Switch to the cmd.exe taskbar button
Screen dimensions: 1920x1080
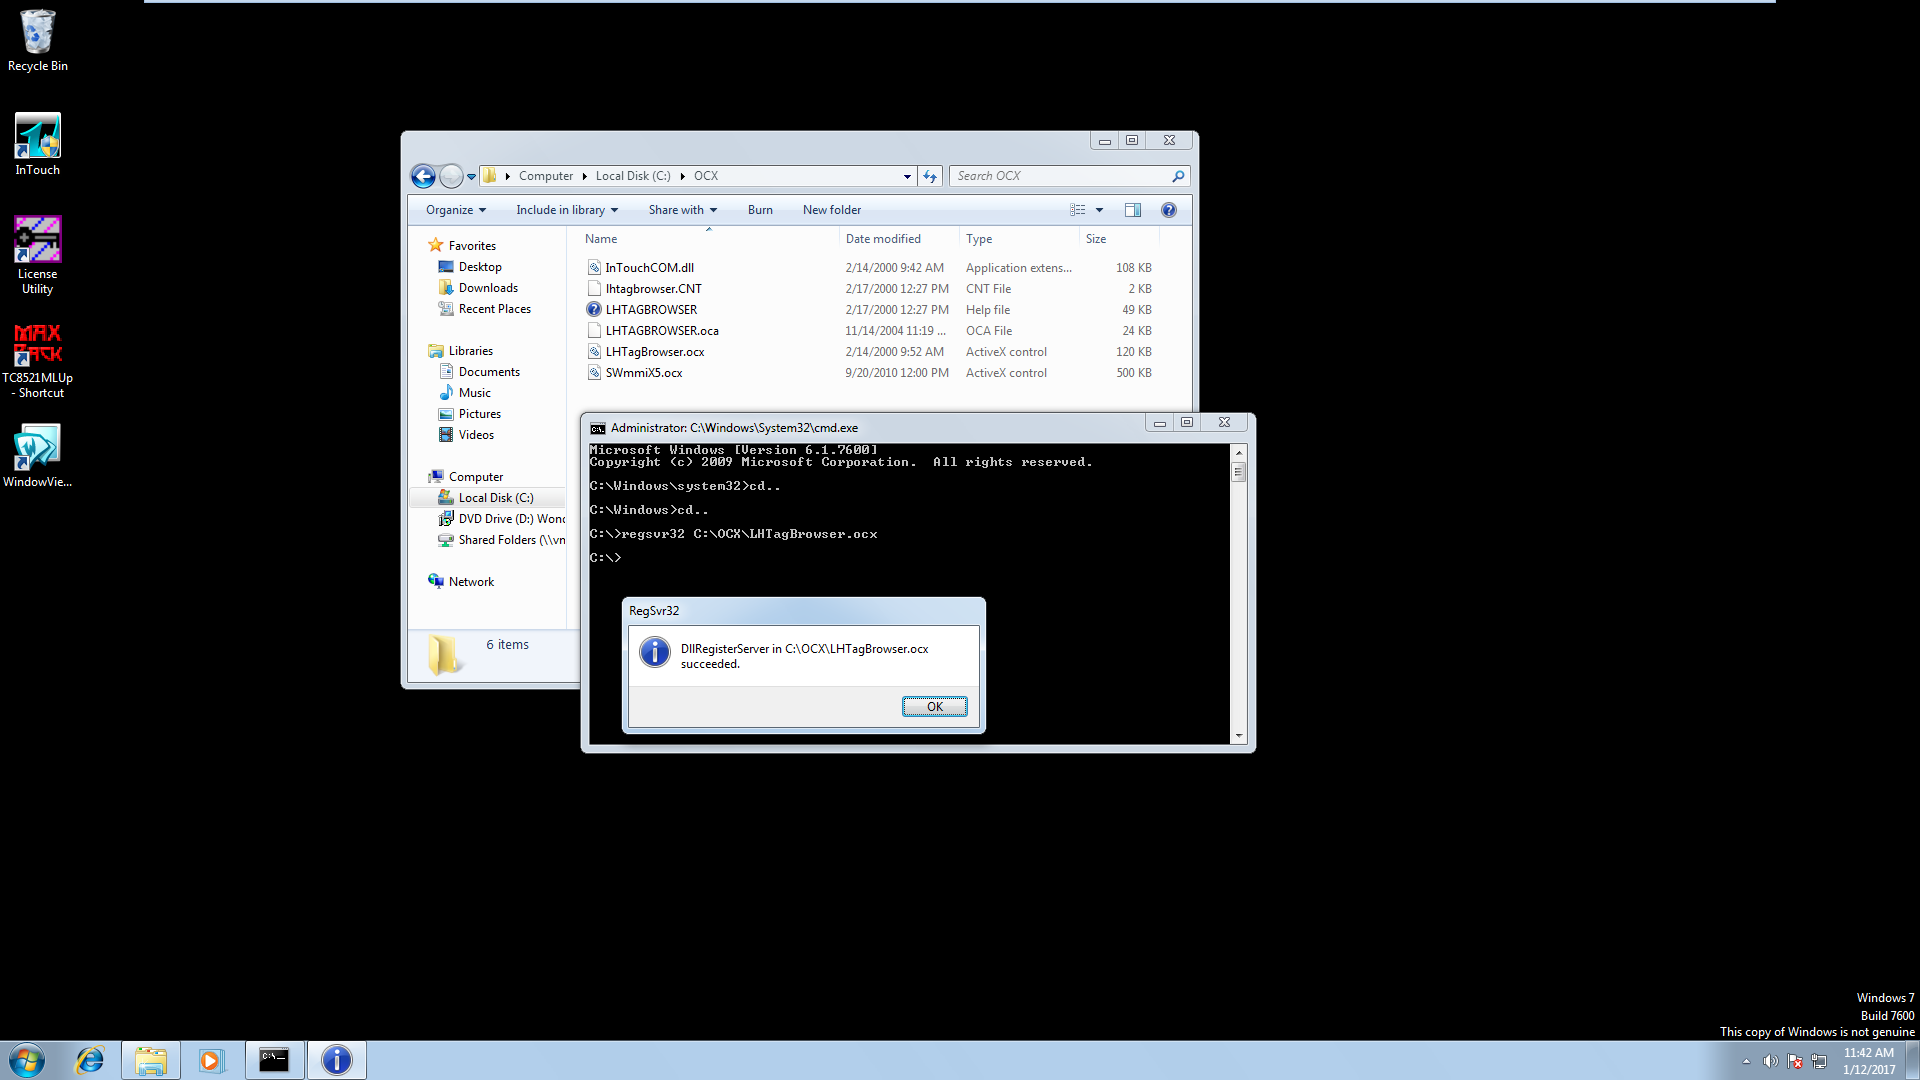tap(274, 1060)
